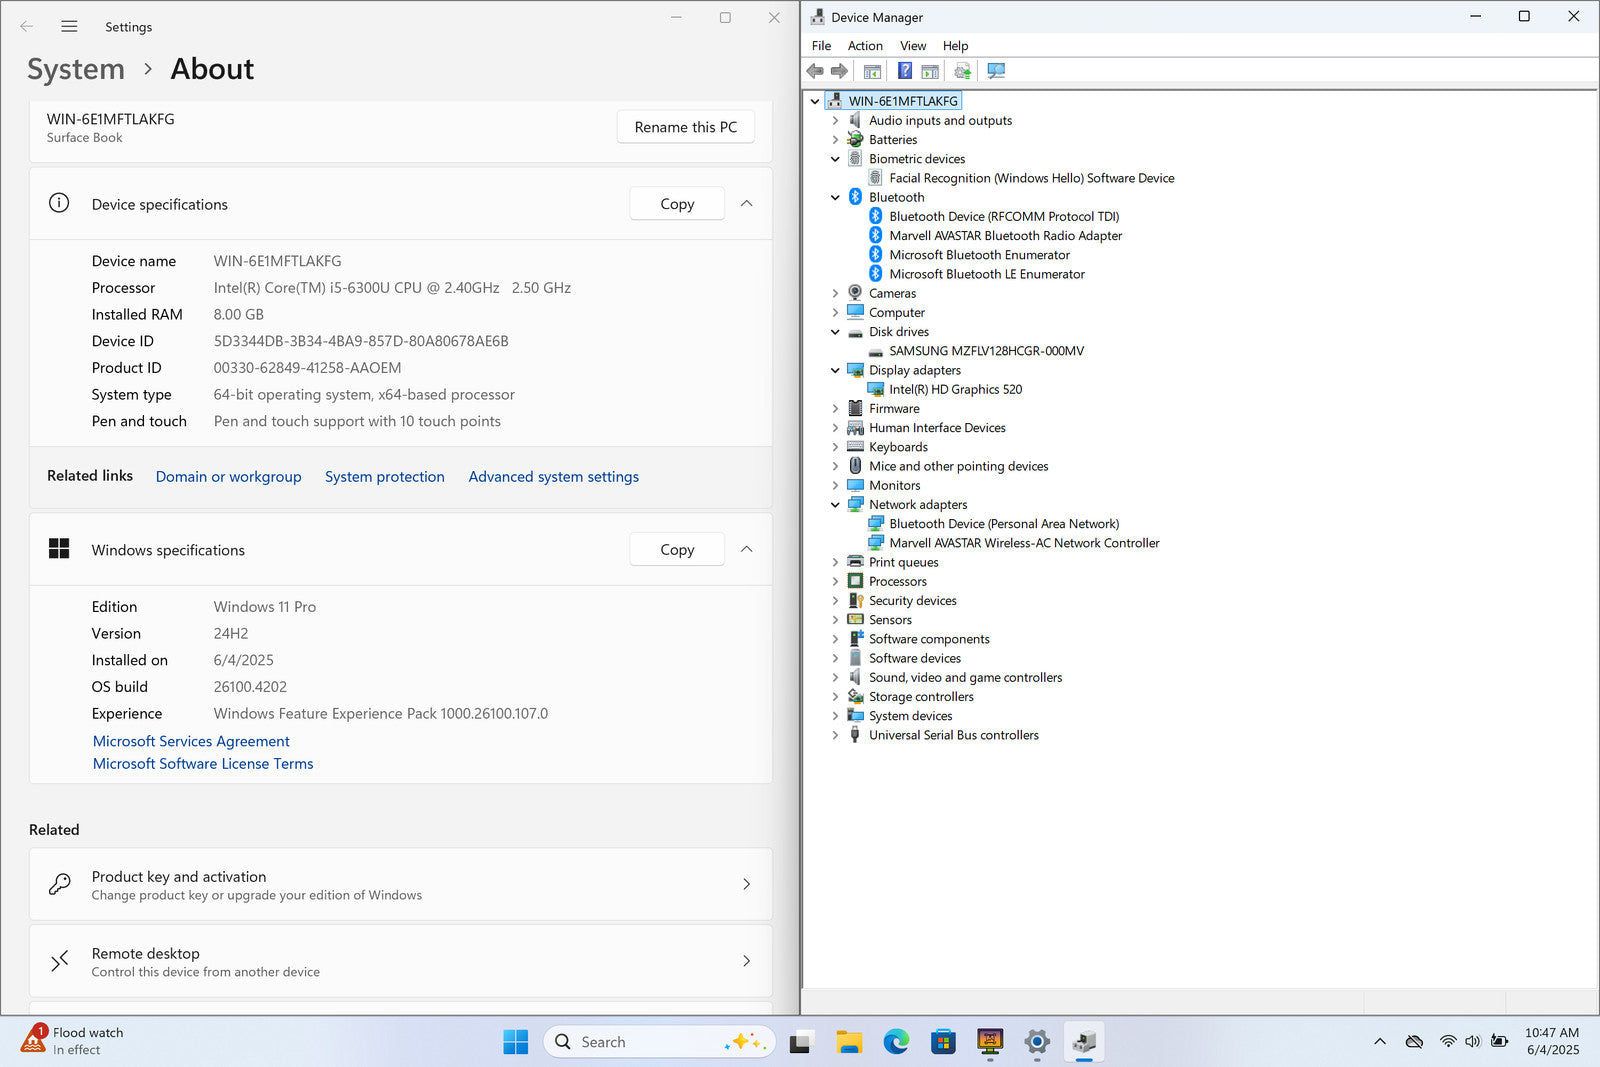
Task: Open the System protection link
Action: tap(385, 477)
